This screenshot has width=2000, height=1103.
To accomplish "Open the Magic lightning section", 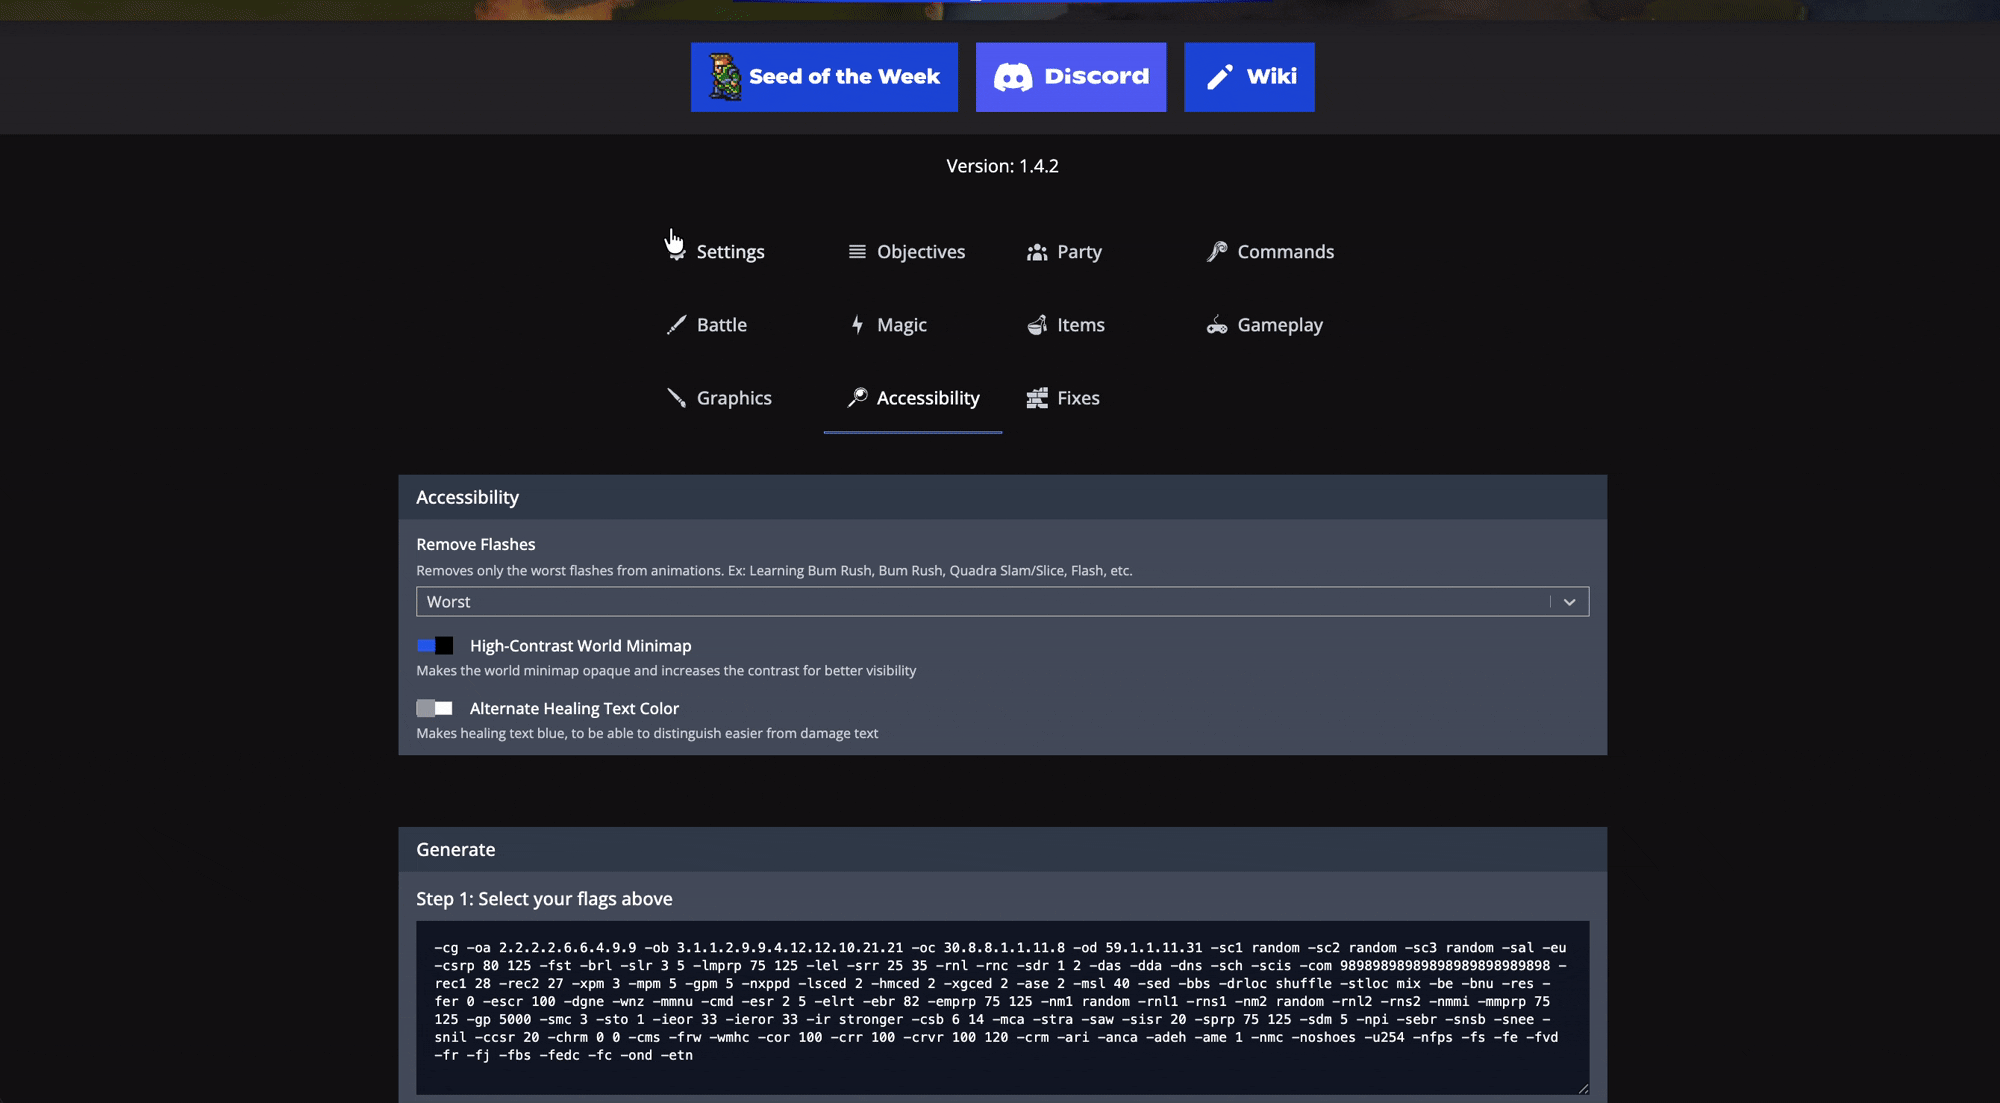I will (x=858, y=324).
